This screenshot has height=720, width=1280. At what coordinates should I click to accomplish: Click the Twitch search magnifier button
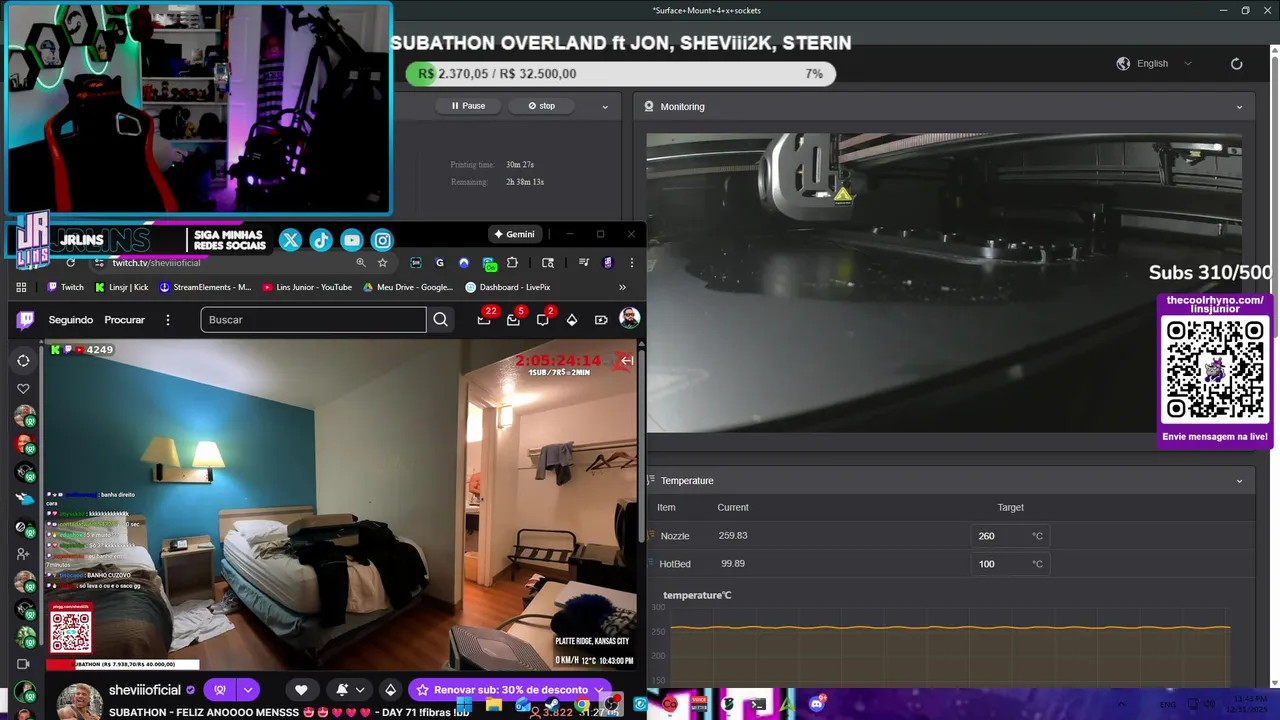[x=440, y=320]
